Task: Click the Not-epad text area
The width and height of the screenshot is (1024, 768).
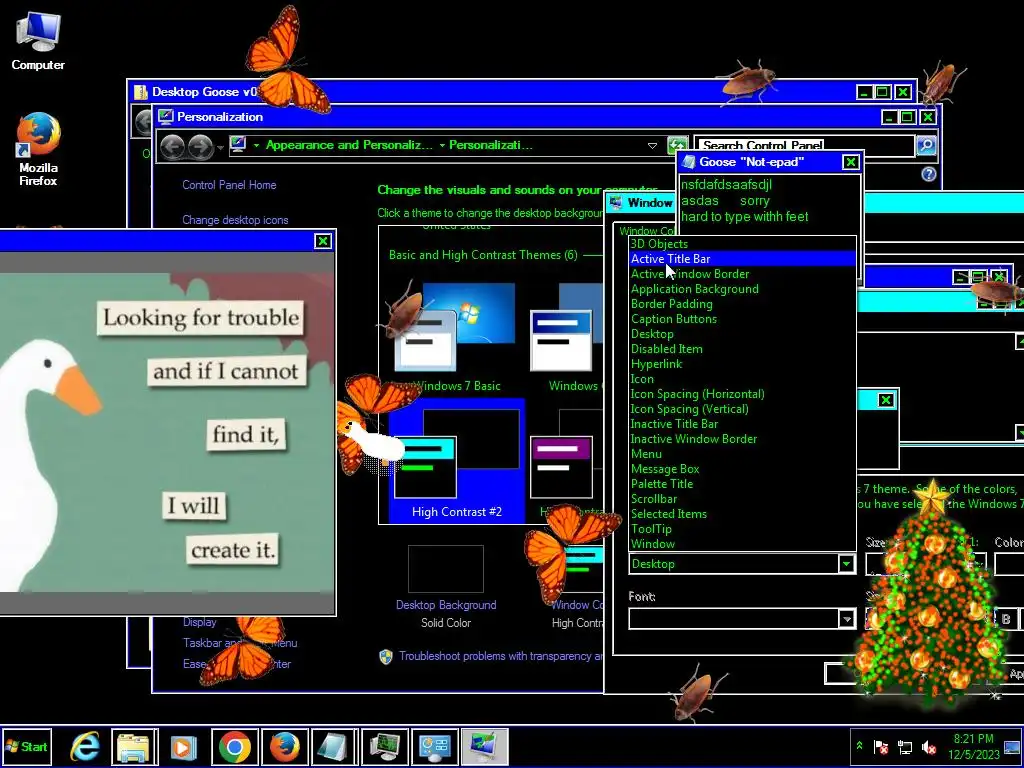Action: pos(769,205)
